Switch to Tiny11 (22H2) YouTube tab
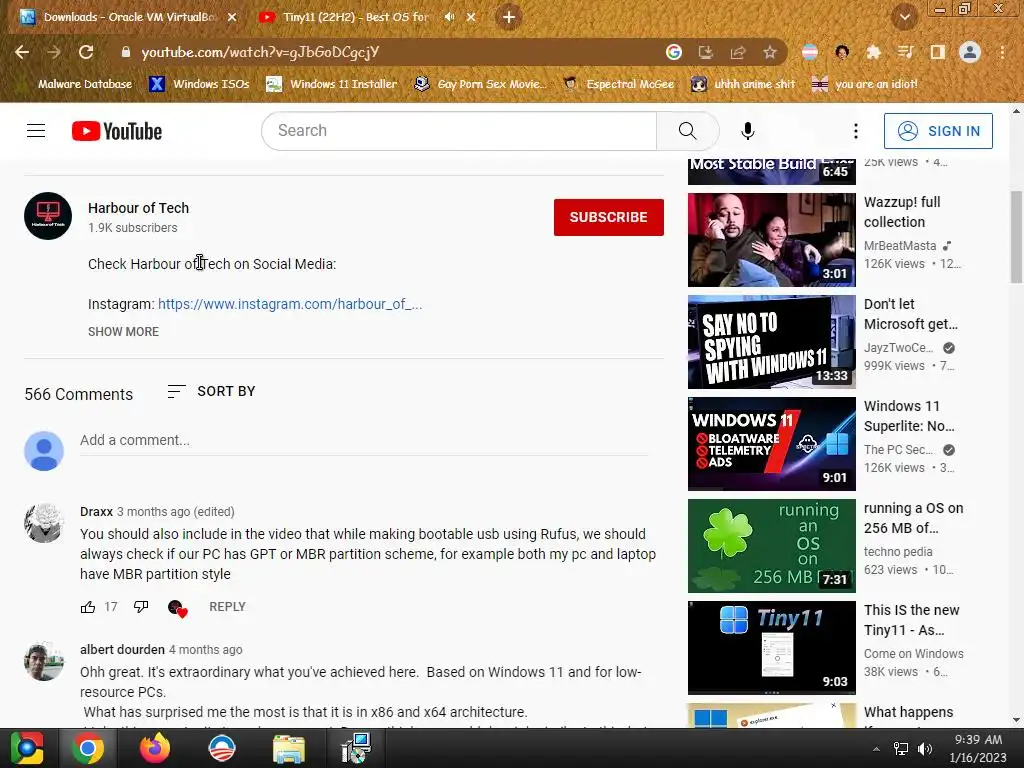1024x768 pixels. [356, 17]
